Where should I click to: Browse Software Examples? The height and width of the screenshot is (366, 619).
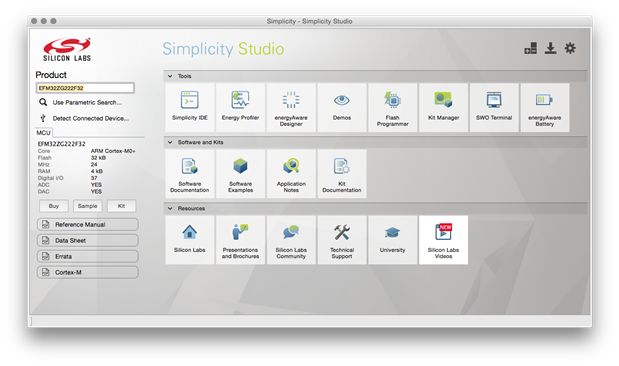point(240,173)
